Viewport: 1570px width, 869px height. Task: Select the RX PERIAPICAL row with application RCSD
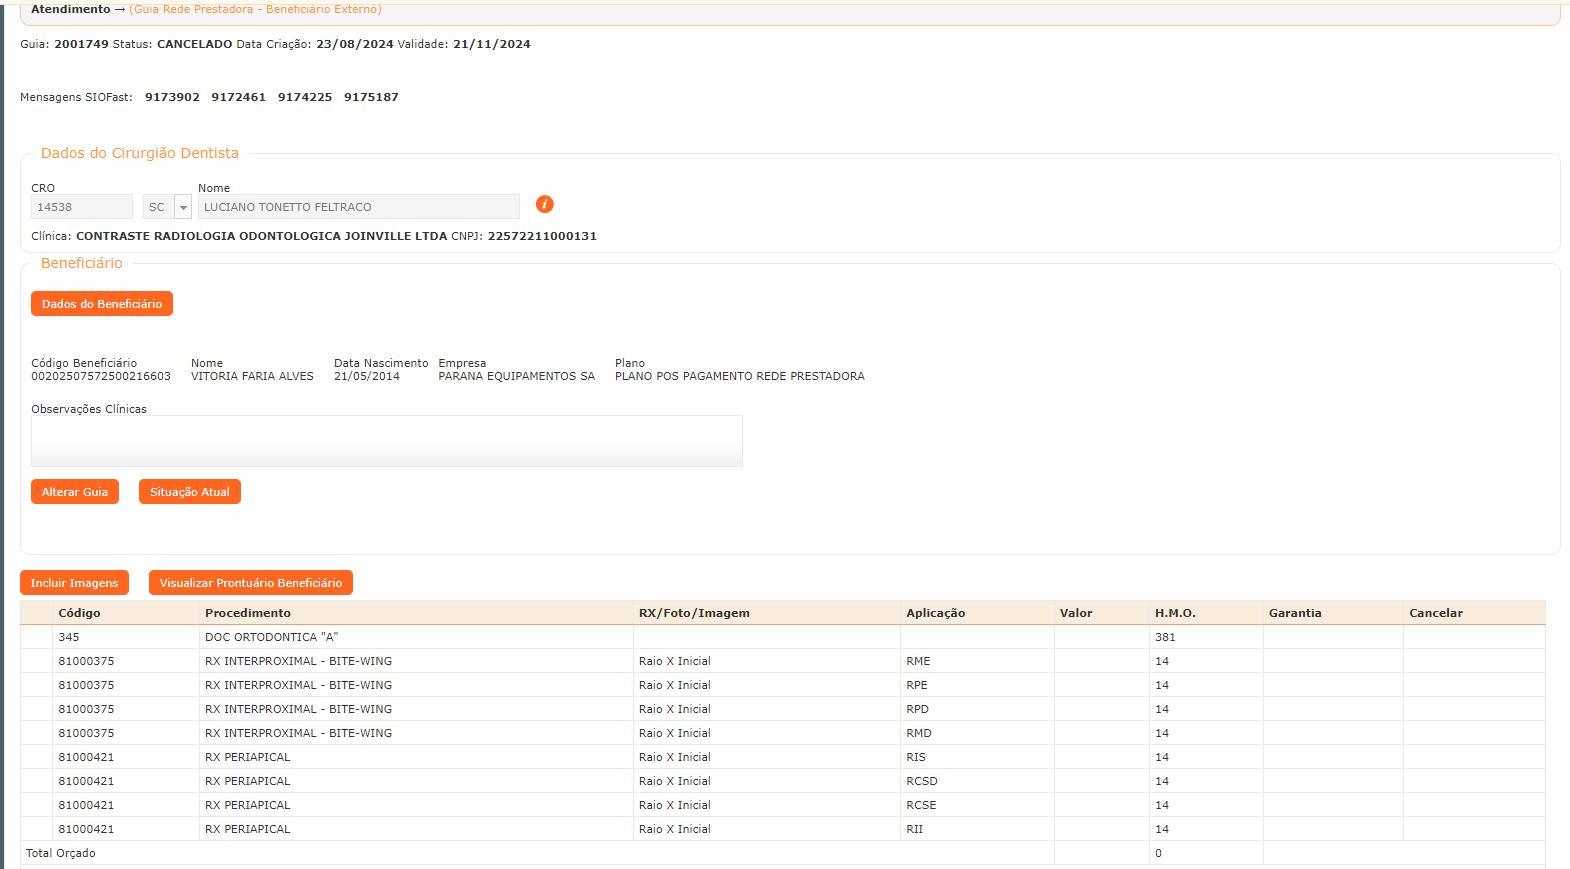pos(248,781)
